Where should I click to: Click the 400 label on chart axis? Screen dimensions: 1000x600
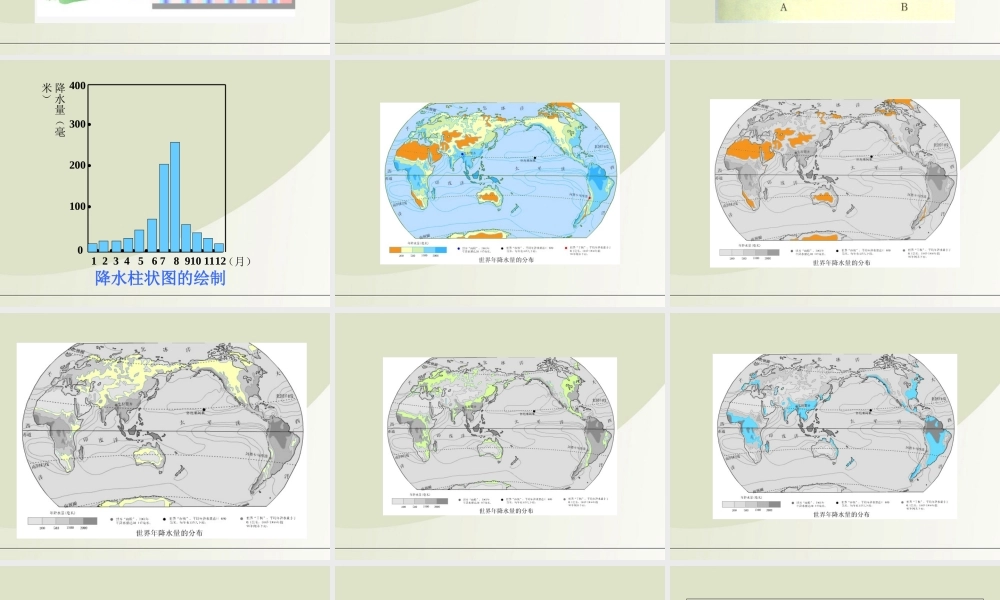click(77, 85)
